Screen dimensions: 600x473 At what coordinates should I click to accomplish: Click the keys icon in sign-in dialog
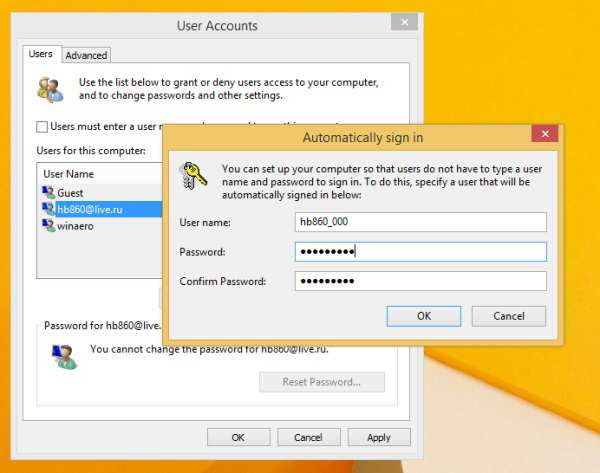click(x=192, y=175)
